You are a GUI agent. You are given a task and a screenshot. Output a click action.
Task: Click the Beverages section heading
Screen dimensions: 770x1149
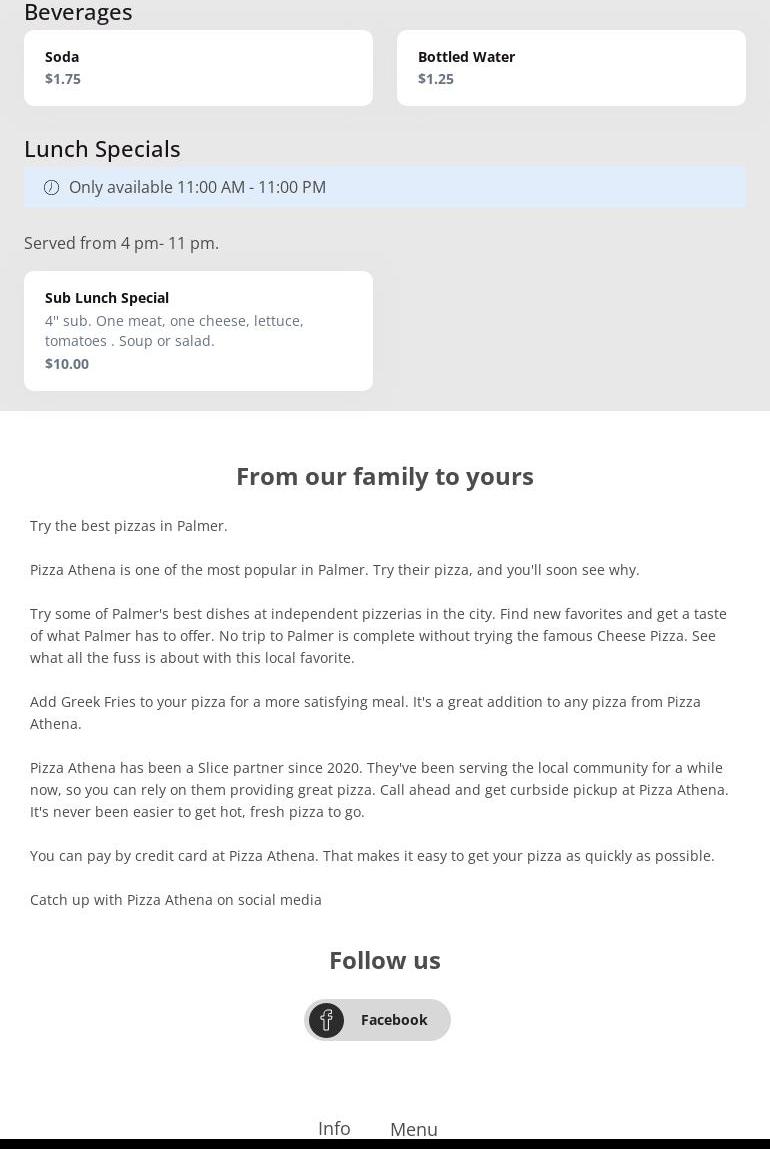[78, 13]
